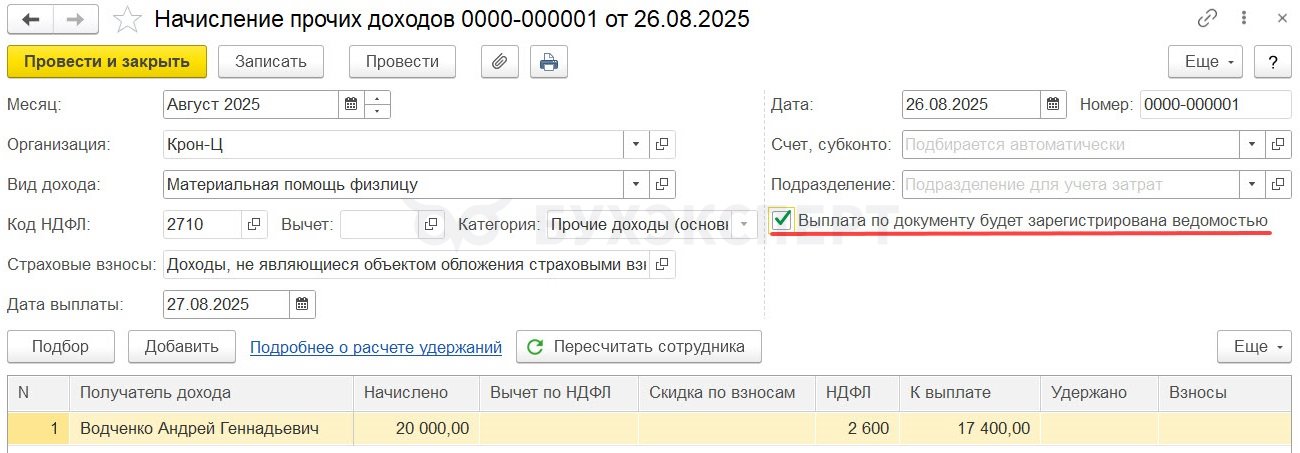Expand the Организация dropdown list
The height and width of the screenshot is (453, 1300).
pos(636,144)
